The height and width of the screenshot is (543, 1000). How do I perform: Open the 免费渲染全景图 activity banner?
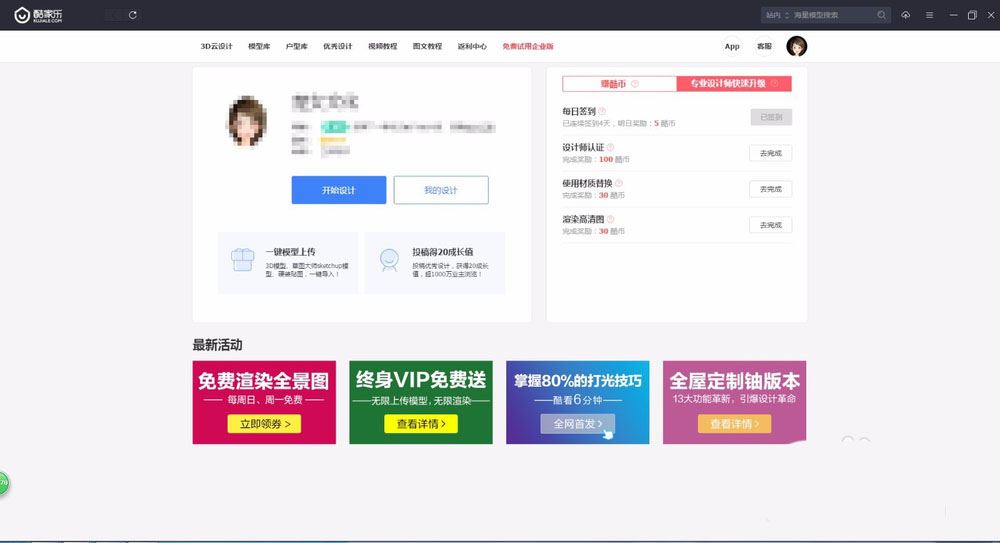click(264, 402)
